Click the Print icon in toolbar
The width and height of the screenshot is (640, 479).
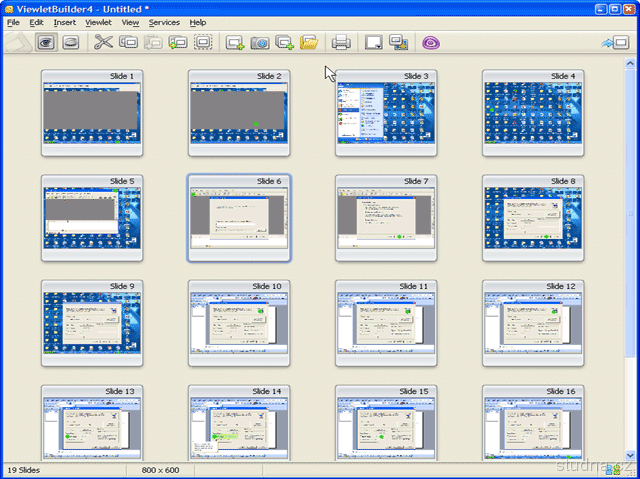pos(341,42)
